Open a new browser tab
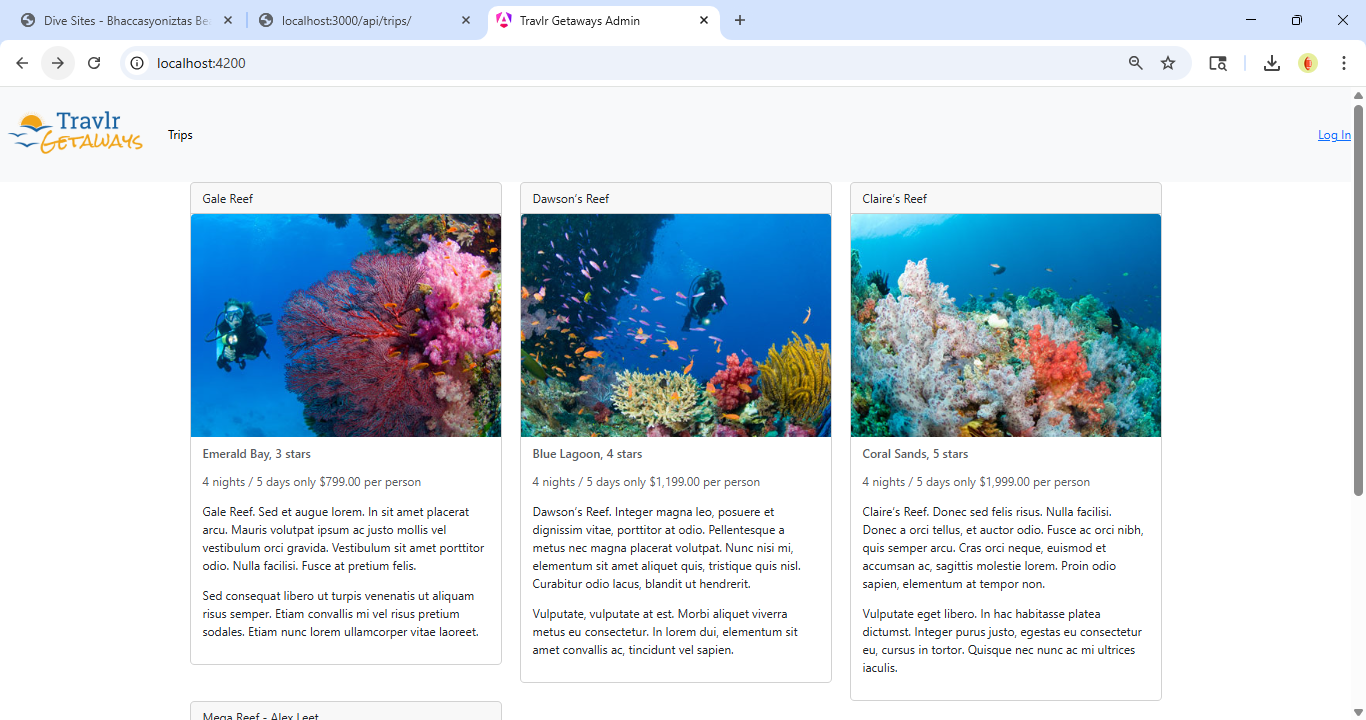 [740, 20]
